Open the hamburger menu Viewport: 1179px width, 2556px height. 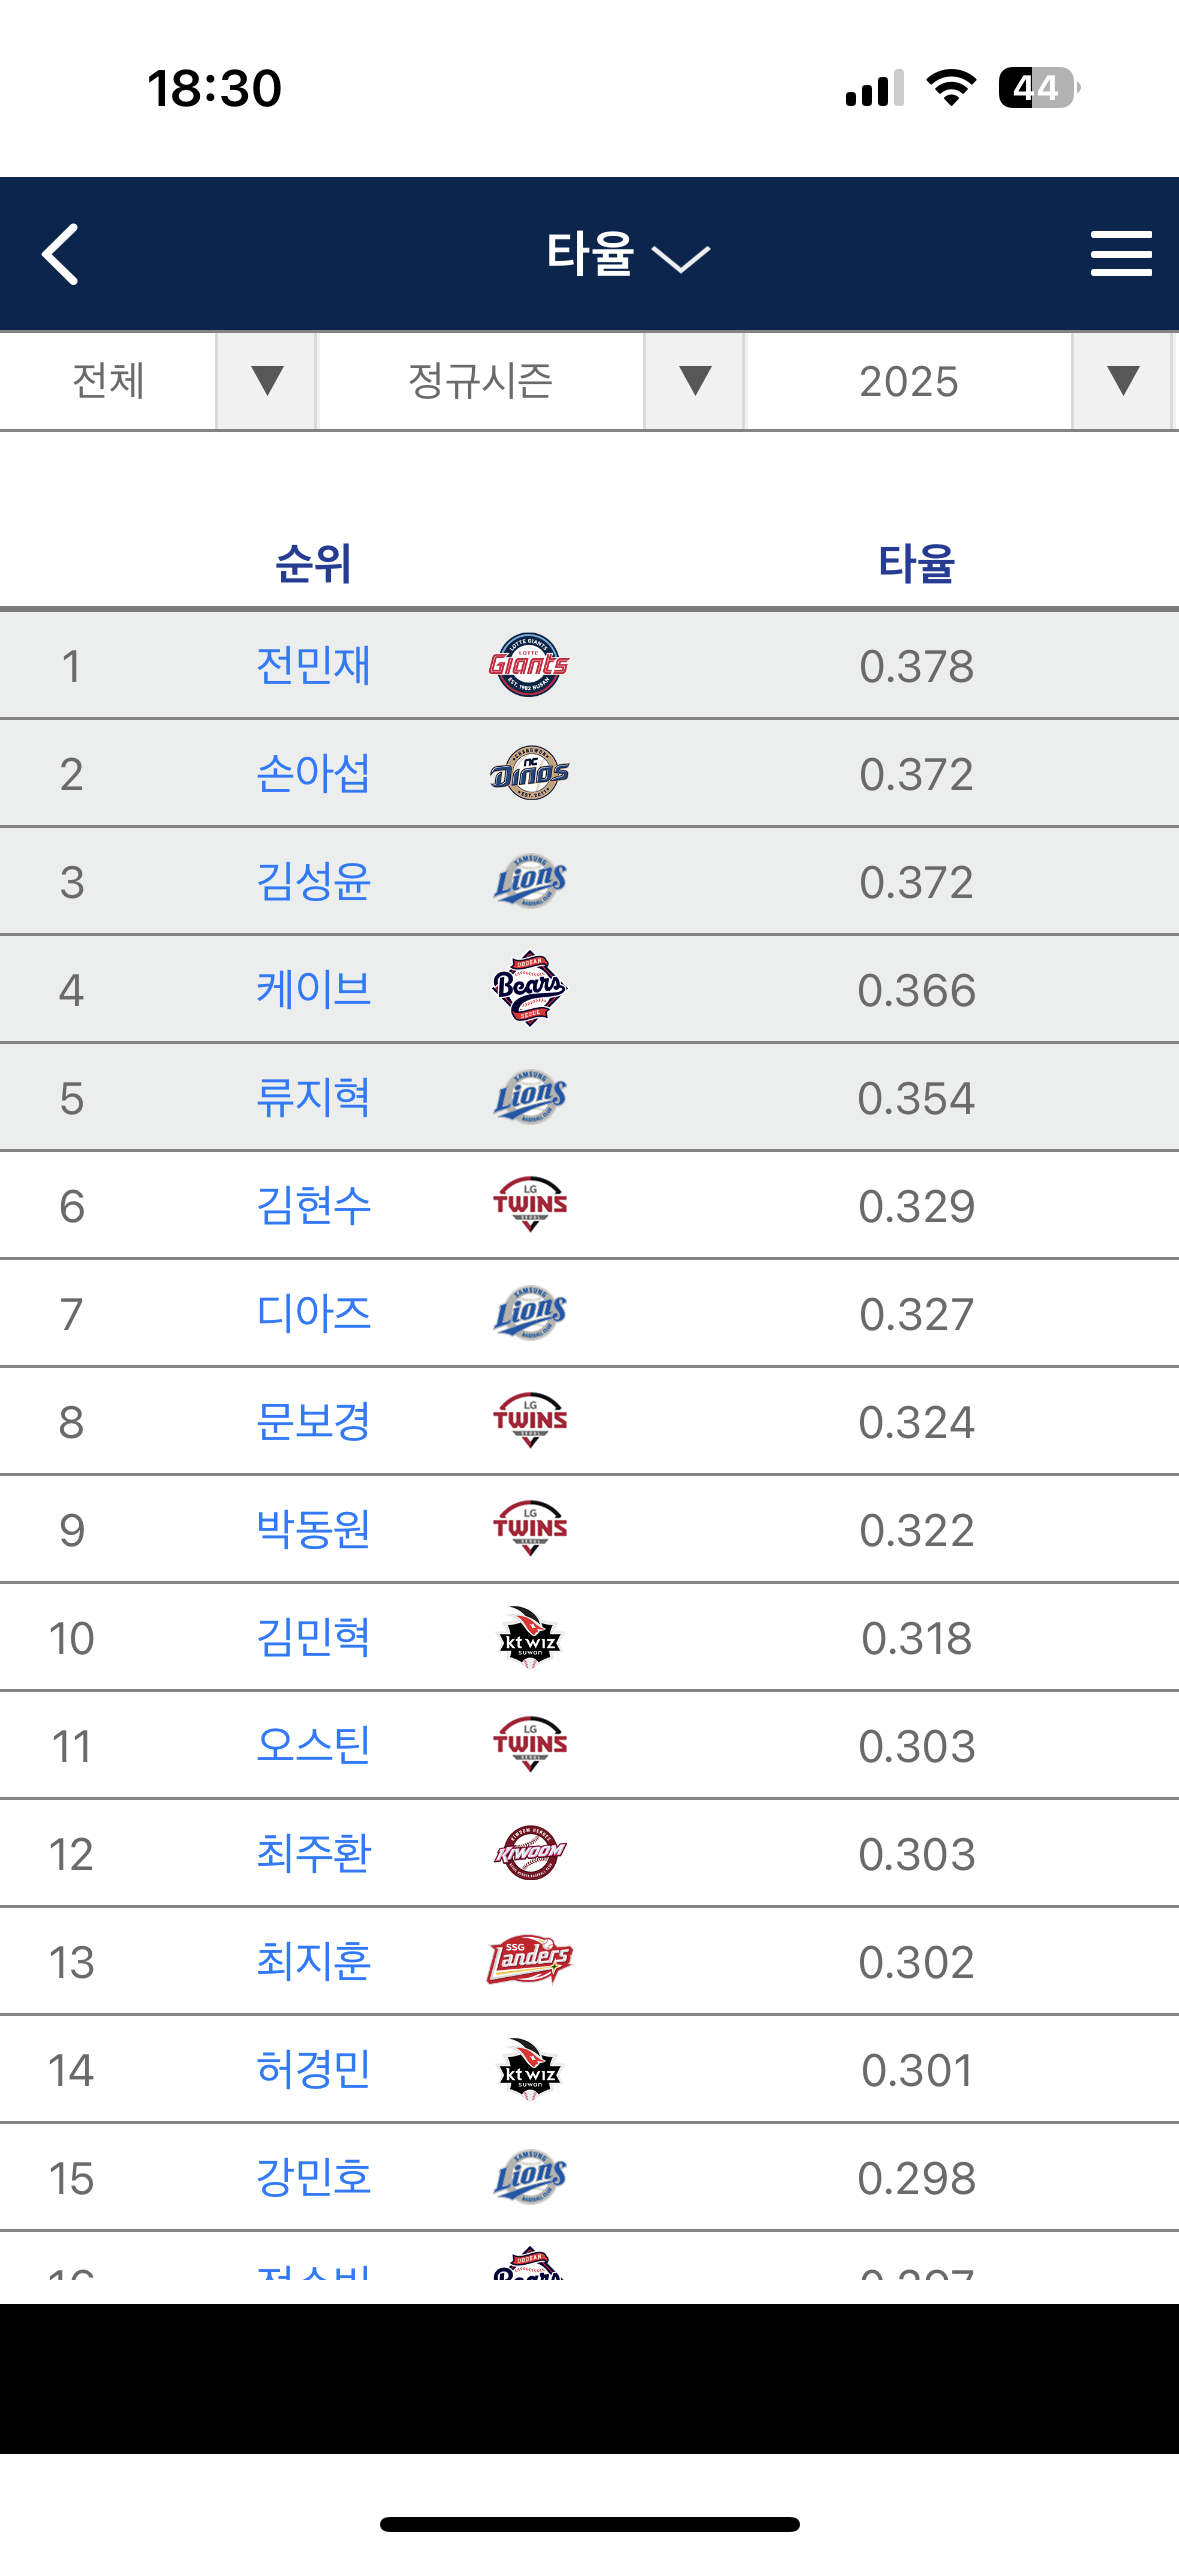[x=1120, y=254]
